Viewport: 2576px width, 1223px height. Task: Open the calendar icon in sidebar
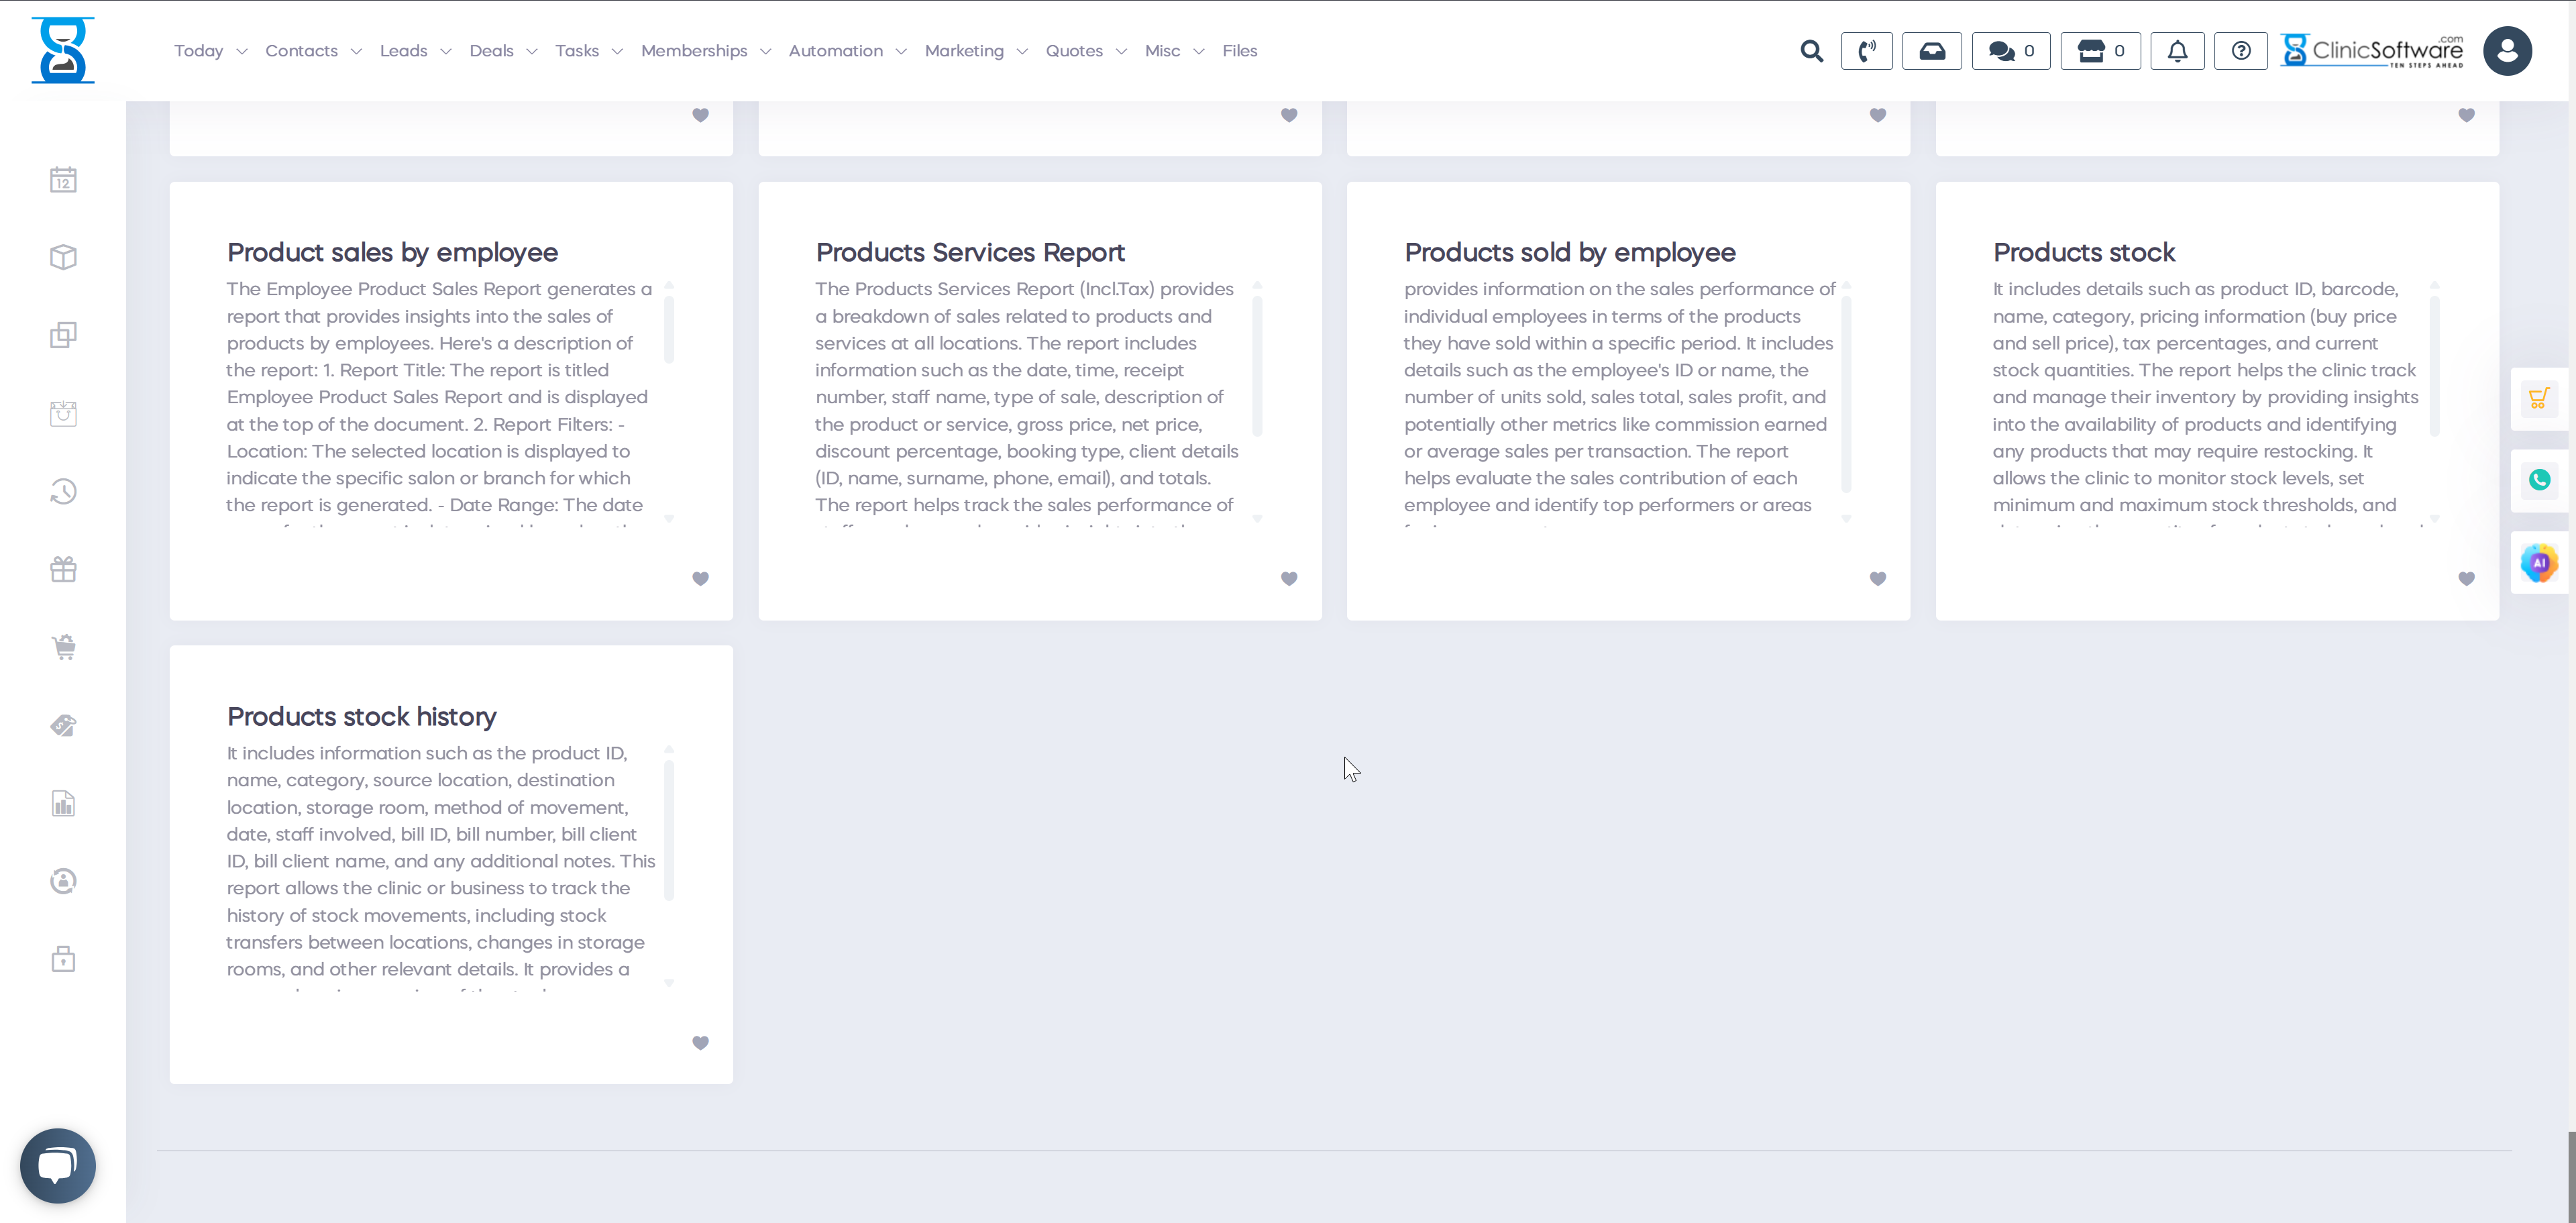point(63,180)
